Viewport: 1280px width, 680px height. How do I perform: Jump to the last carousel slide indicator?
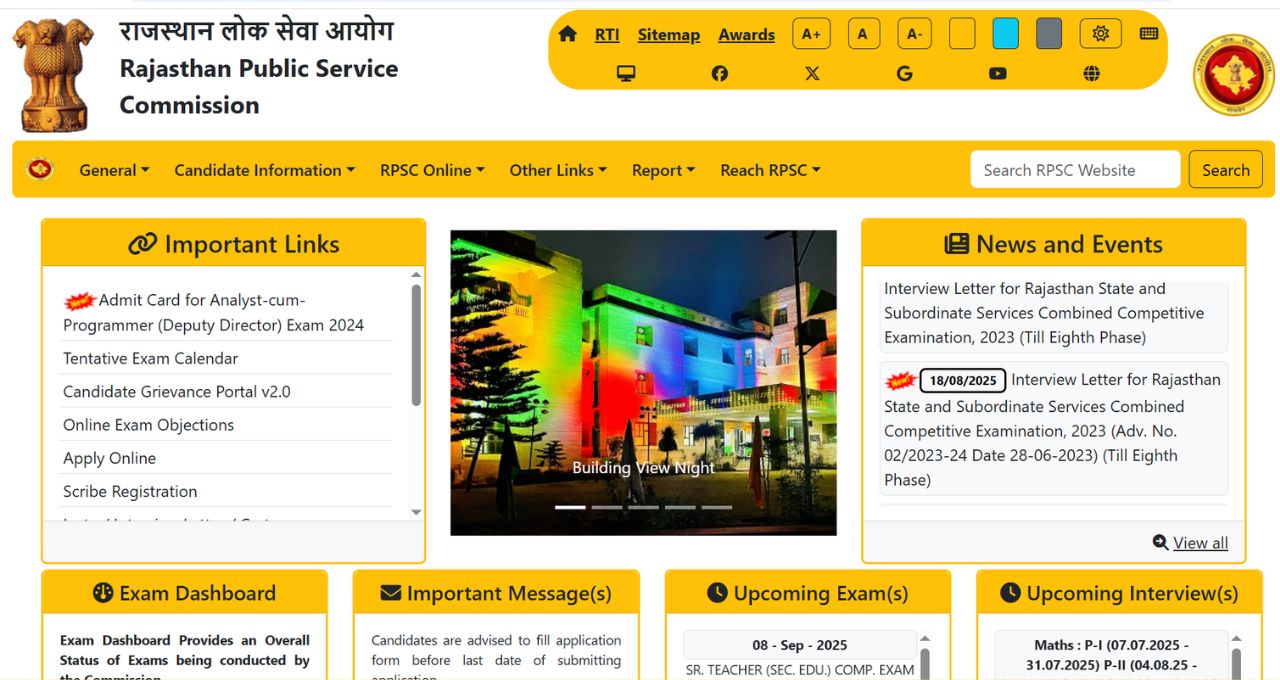tap(716, 507)
